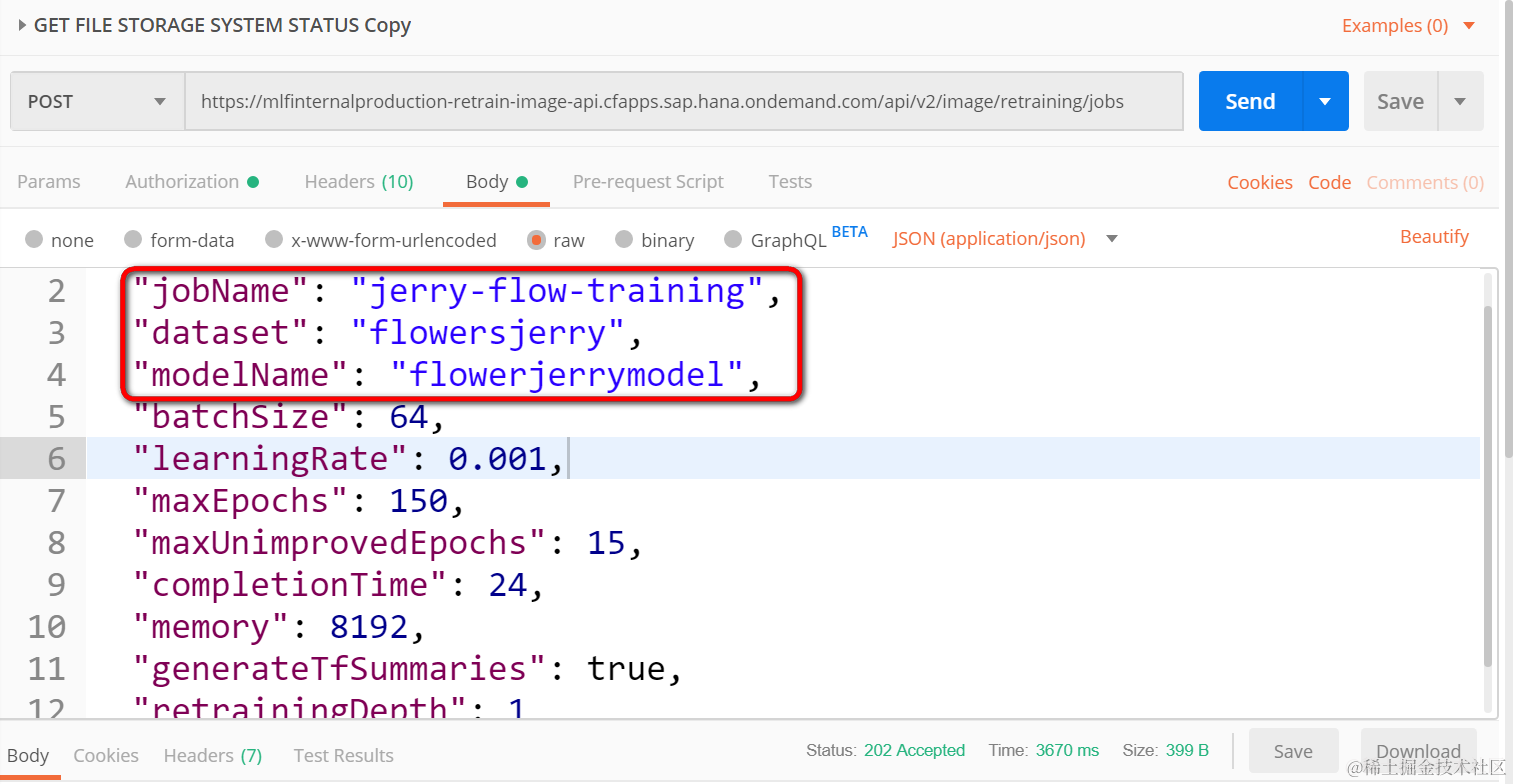Click the memory value 8192

pos(369,626)
